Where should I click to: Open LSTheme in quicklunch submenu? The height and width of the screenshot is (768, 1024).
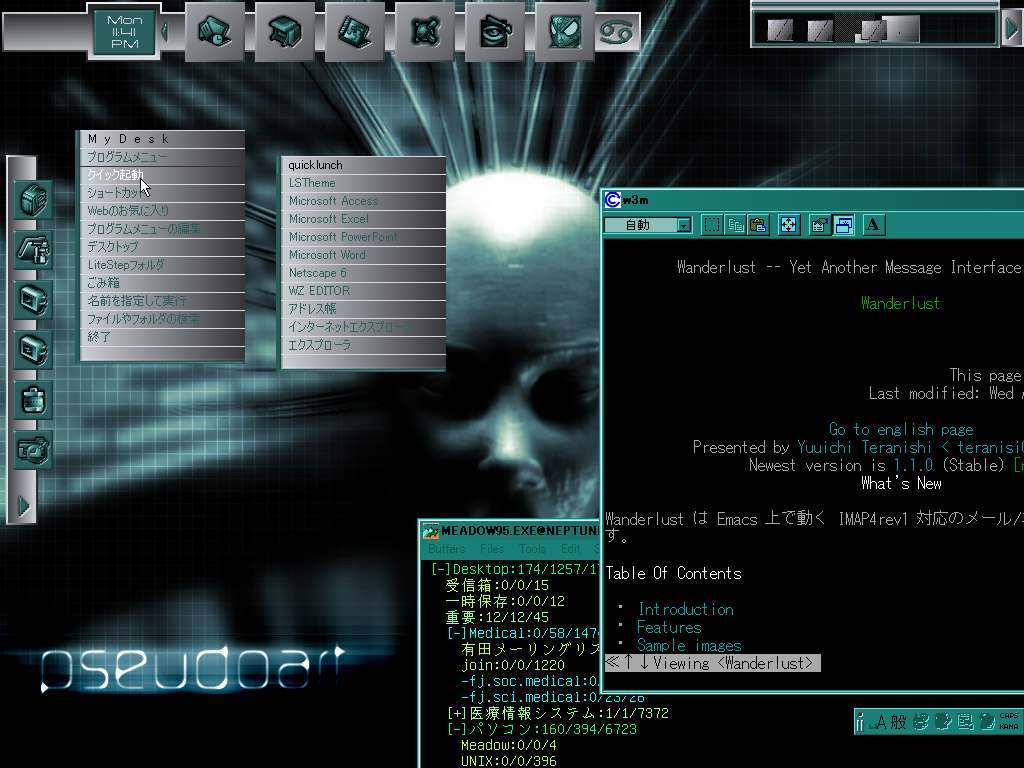coord(364,183)
